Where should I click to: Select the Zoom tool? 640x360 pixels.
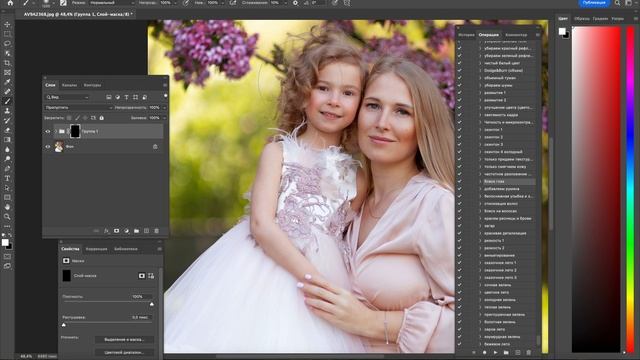click(x=7, y=217)
